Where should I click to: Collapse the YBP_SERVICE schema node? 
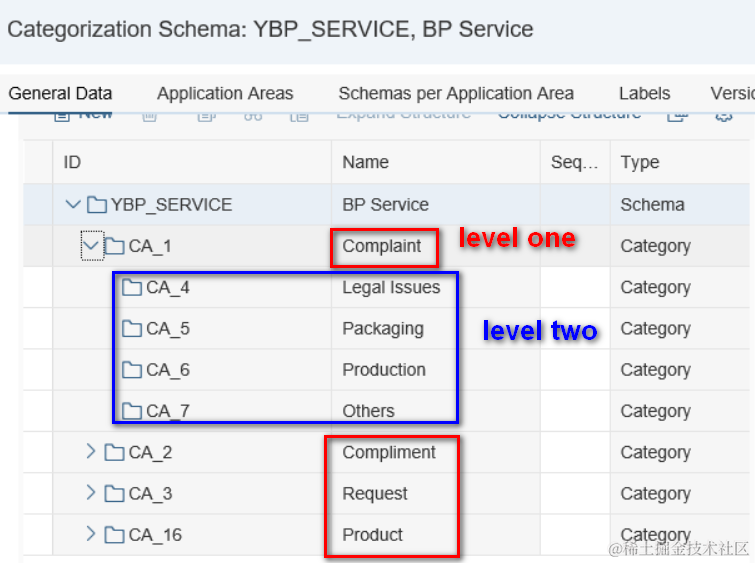pyautogui.click(x=73, y=205)
